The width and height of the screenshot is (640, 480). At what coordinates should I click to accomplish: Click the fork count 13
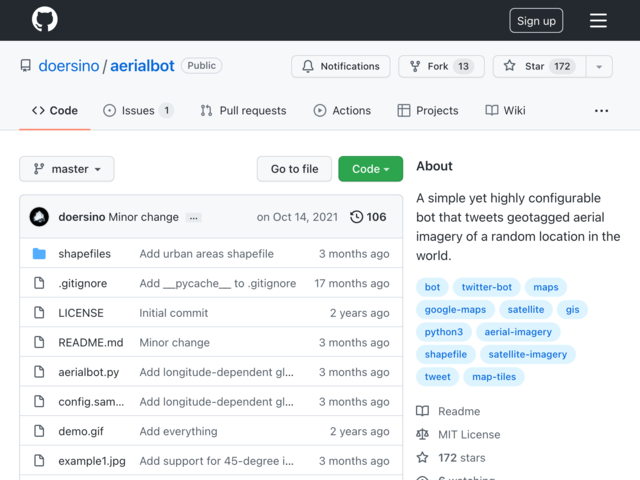pyautogui.click(x=463, y=66)
